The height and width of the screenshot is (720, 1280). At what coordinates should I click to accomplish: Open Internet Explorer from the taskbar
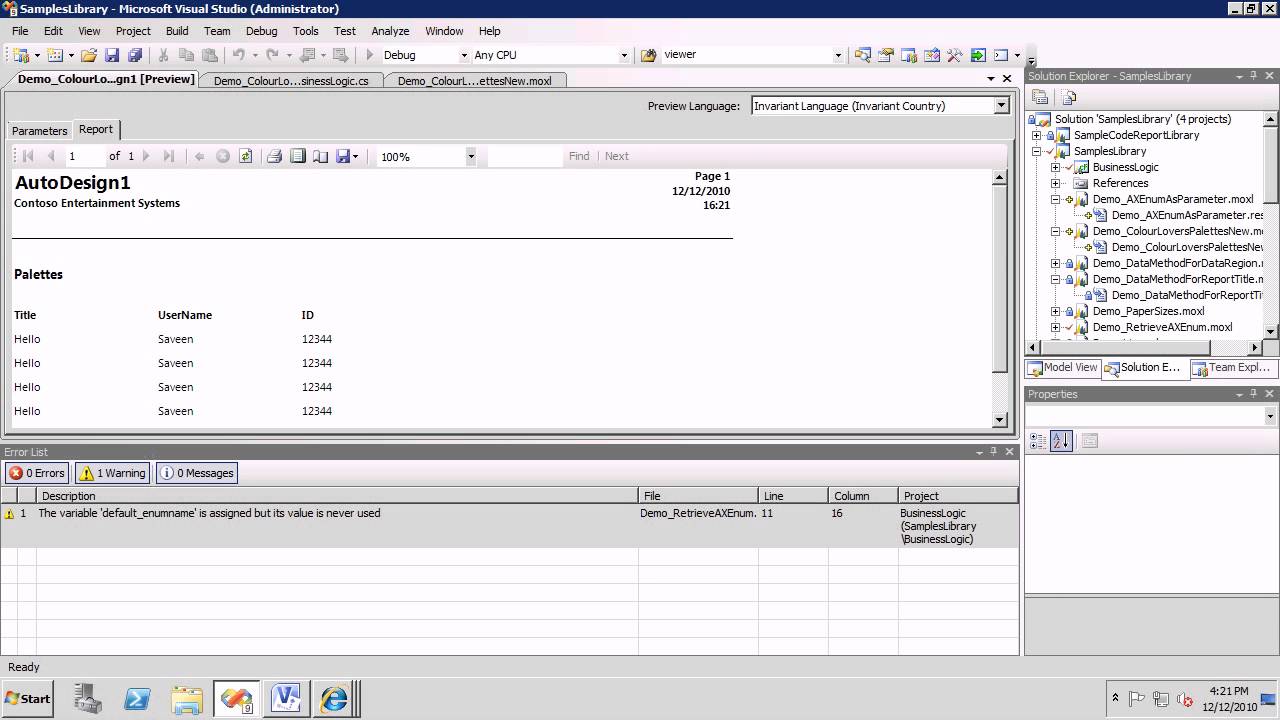334,699
